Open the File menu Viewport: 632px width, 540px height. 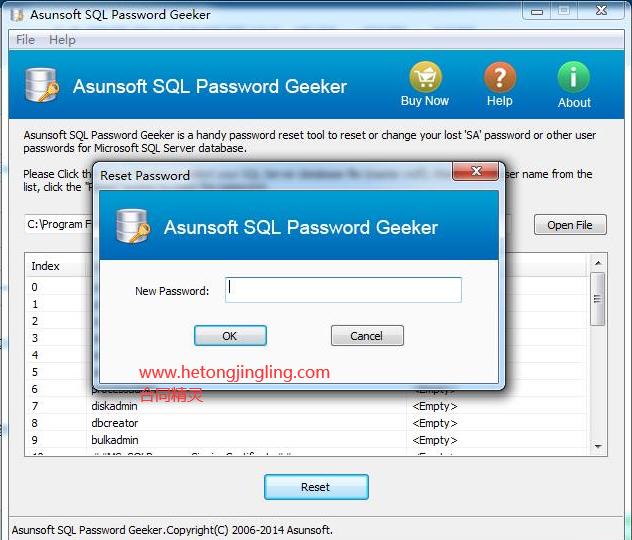[x=25, y=40]
